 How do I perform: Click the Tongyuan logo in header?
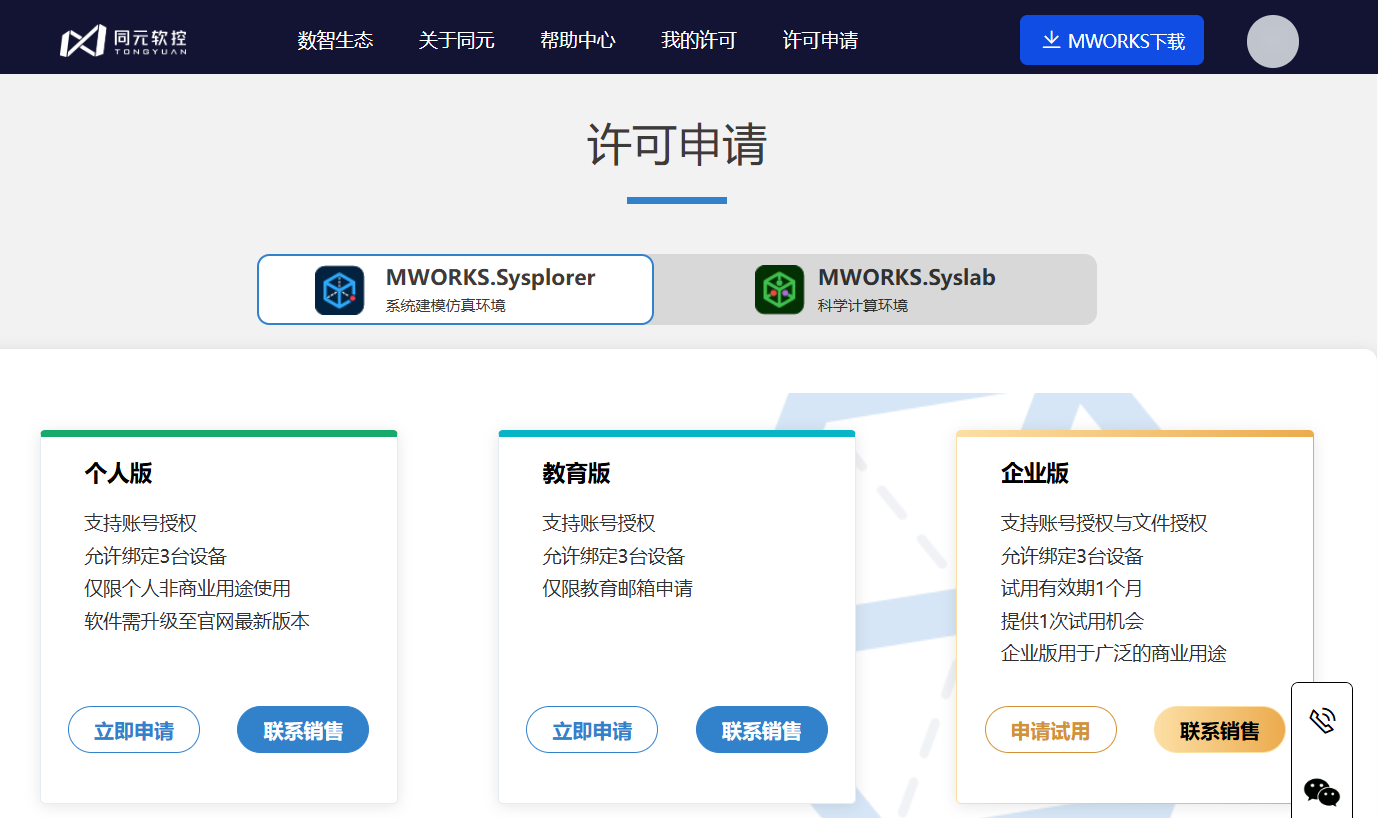pyautogui.click(x=123, y=40)
